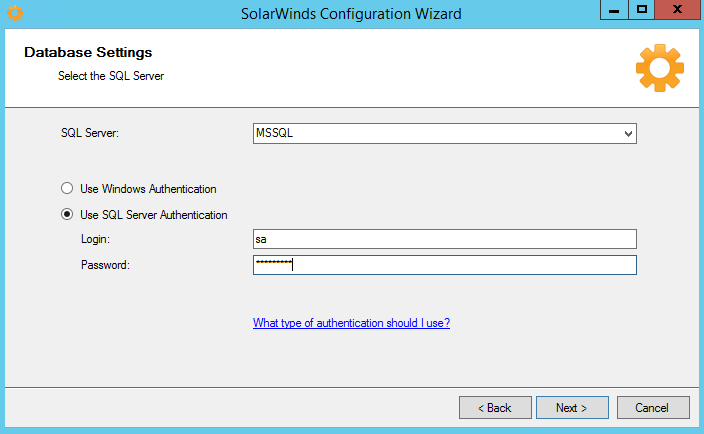Viewport: 704px width, 434px height.
Task: Click into the Login field containing sa
Action: coord(444,239)
